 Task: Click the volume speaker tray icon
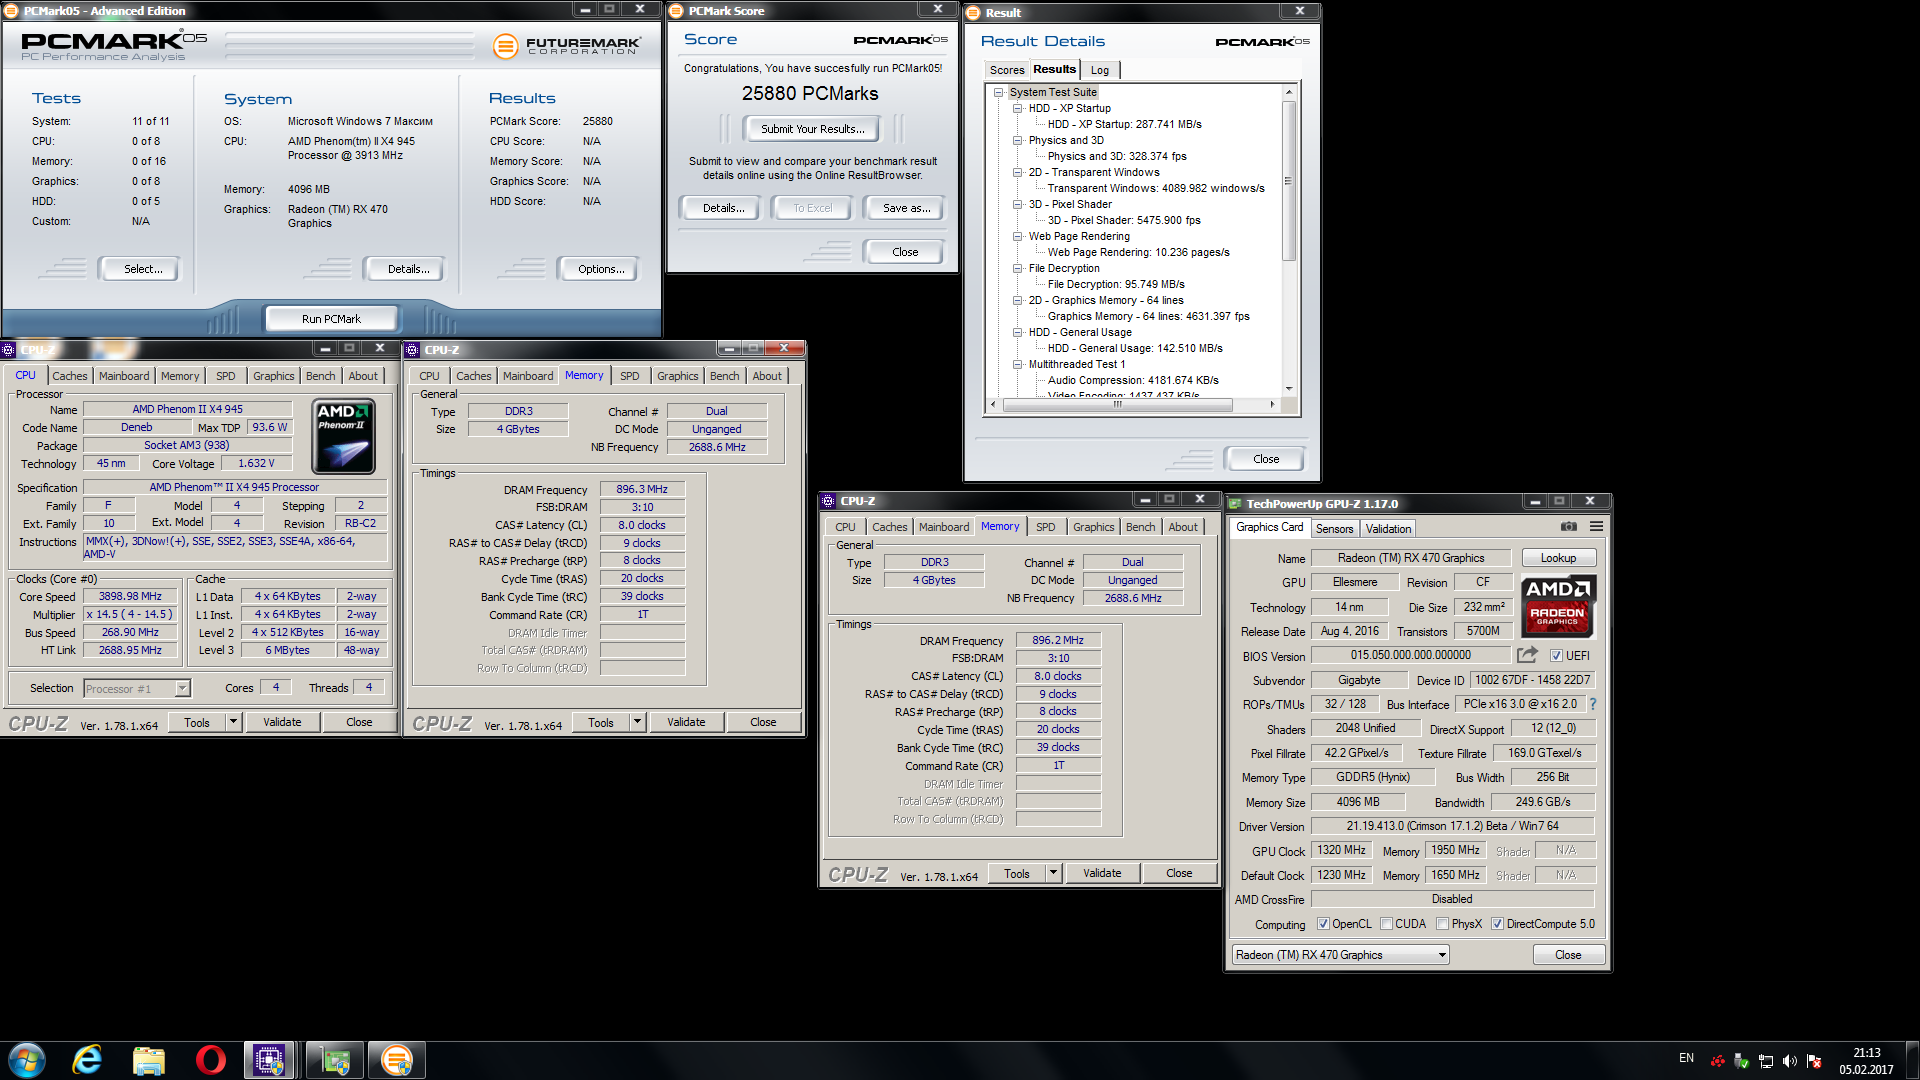click(1789, 1061)
